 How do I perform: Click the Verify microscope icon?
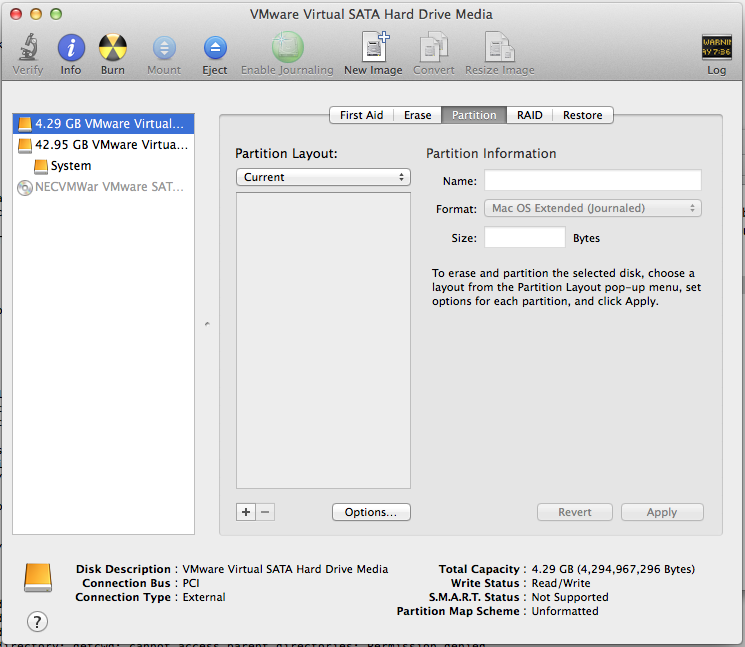click(x=28, y=47)
